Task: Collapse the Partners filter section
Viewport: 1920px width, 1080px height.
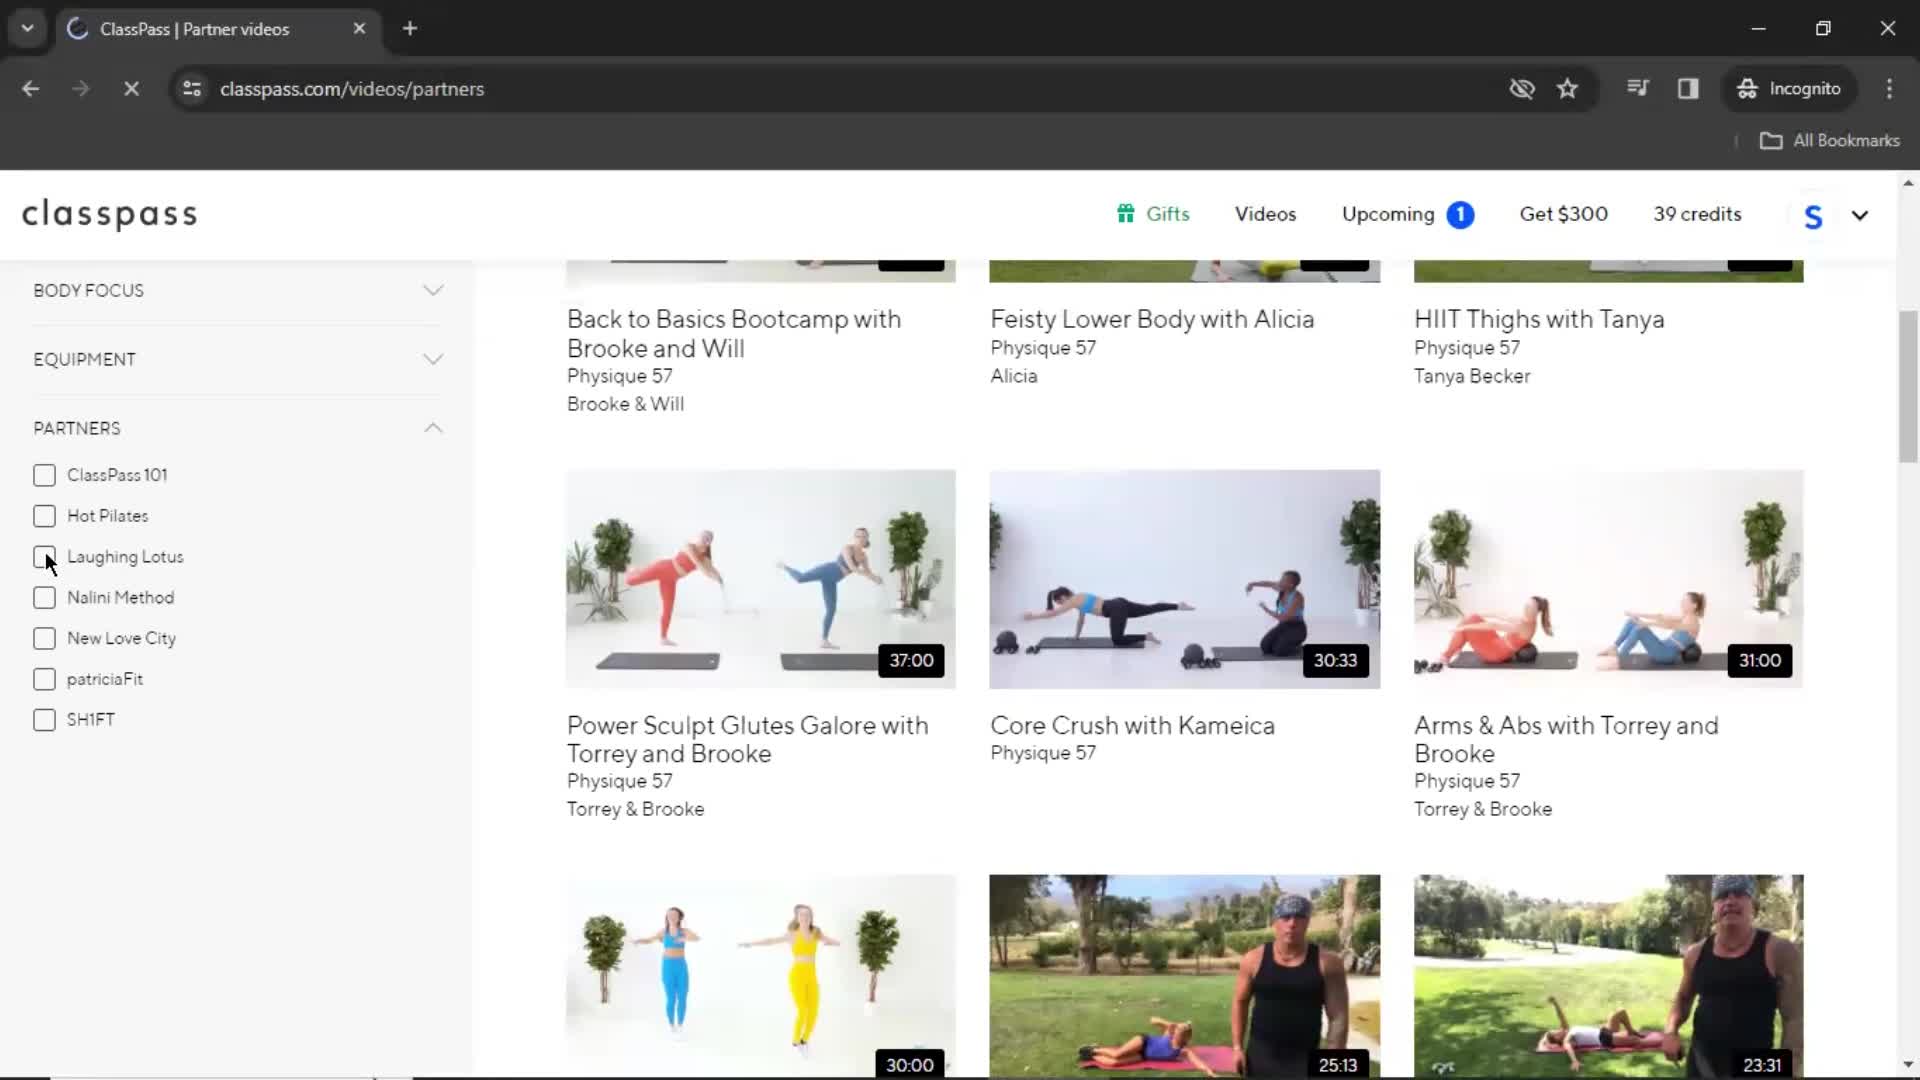Action: pyautogui.click(x=238, y=429)
